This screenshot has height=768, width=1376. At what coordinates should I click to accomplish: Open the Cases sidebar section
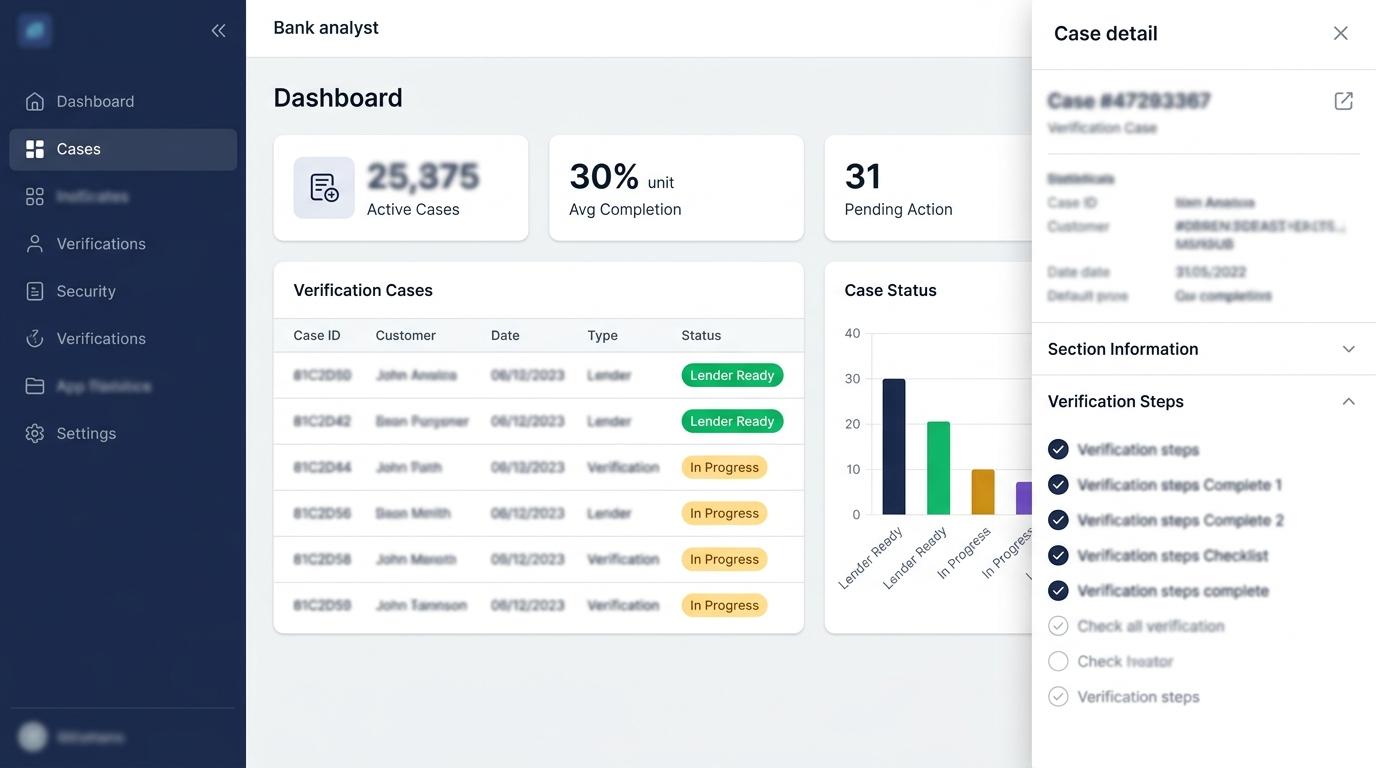pyautogui.click(x=123, y=149)
